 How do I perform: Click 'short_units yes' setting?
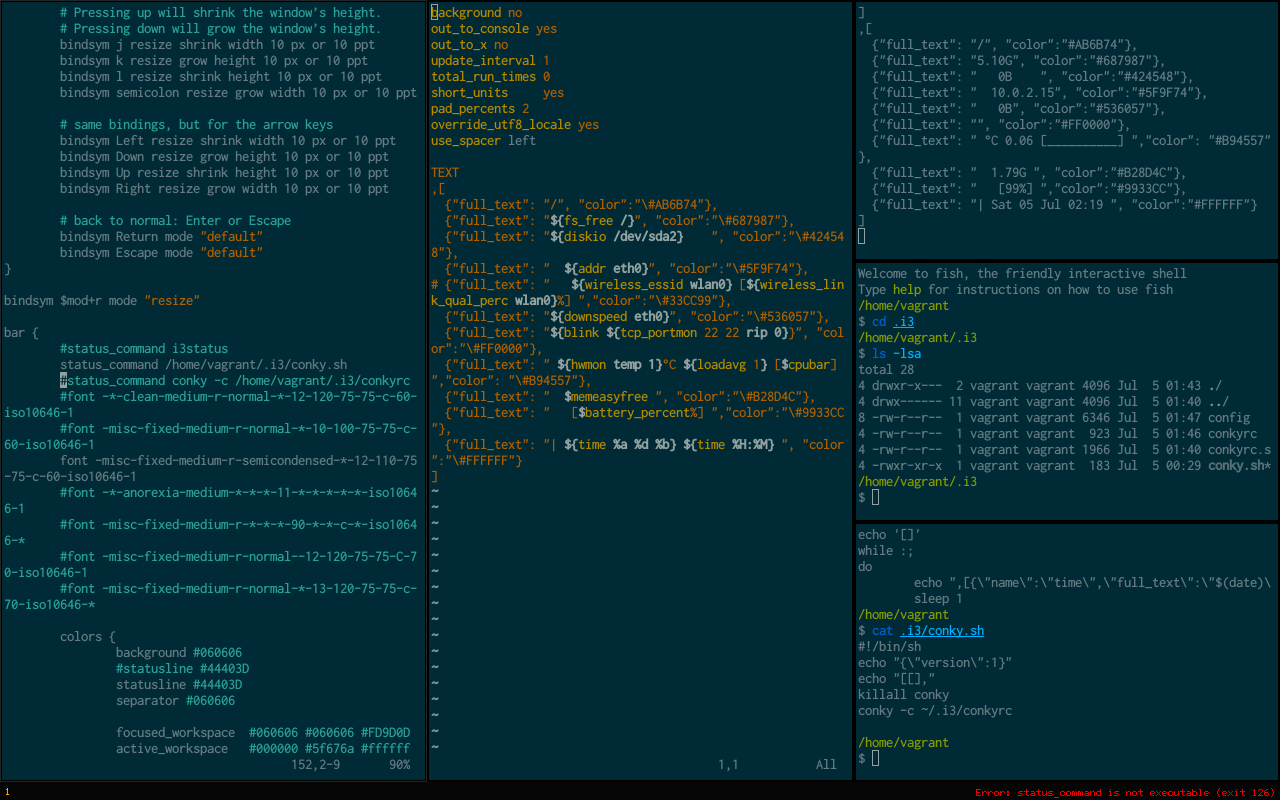pyautogui.click(x=497, y=93)
